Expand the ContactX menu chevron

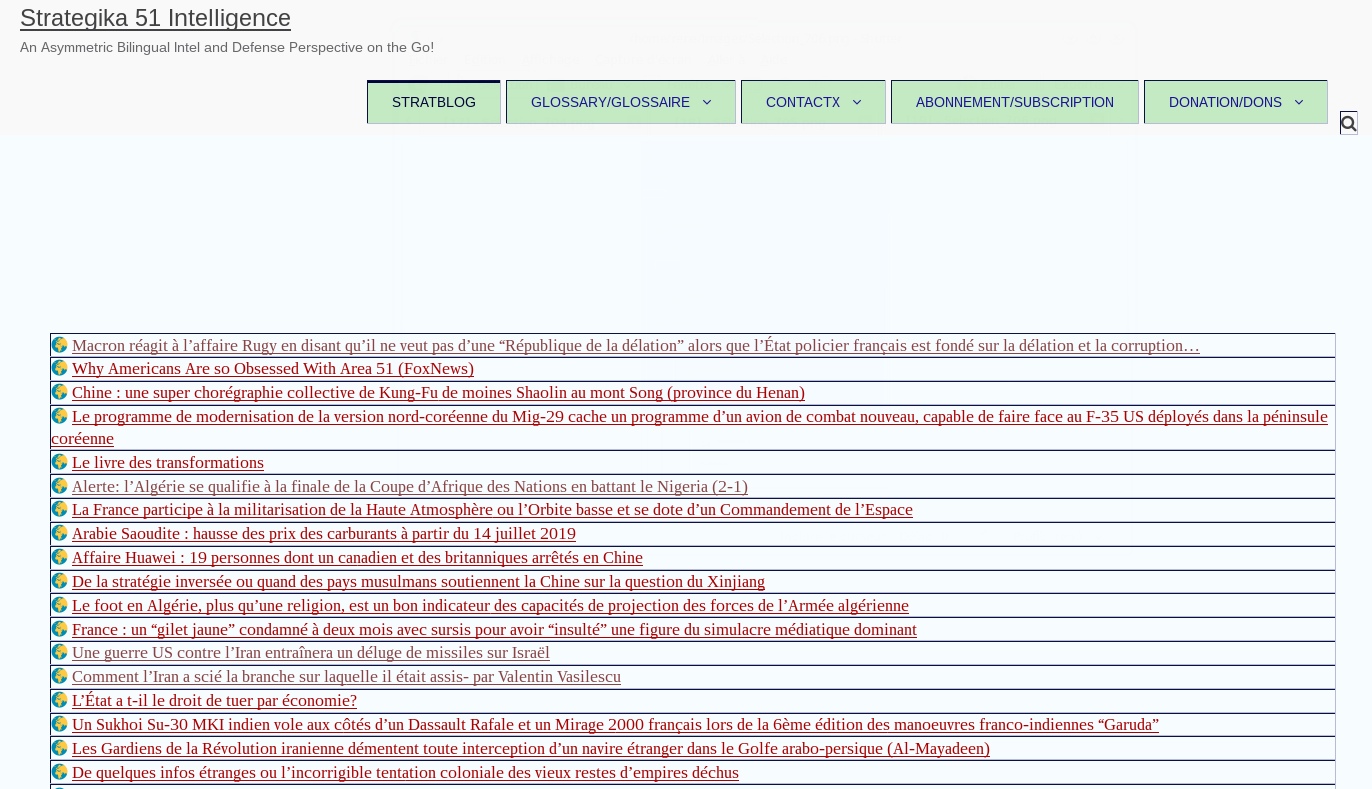857,102
